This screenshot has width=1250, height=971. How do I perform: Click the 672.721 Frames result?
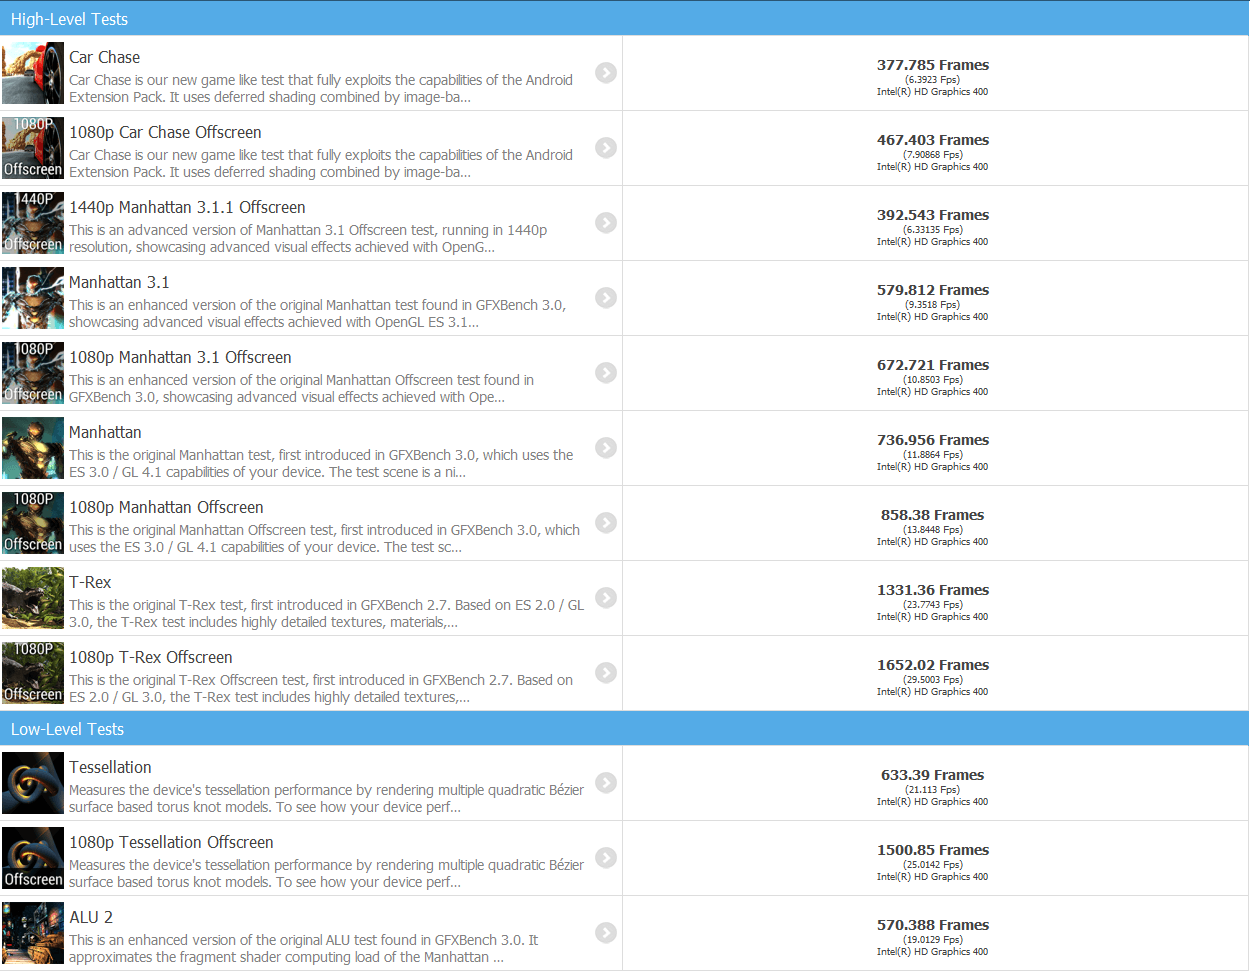(933, 365)
